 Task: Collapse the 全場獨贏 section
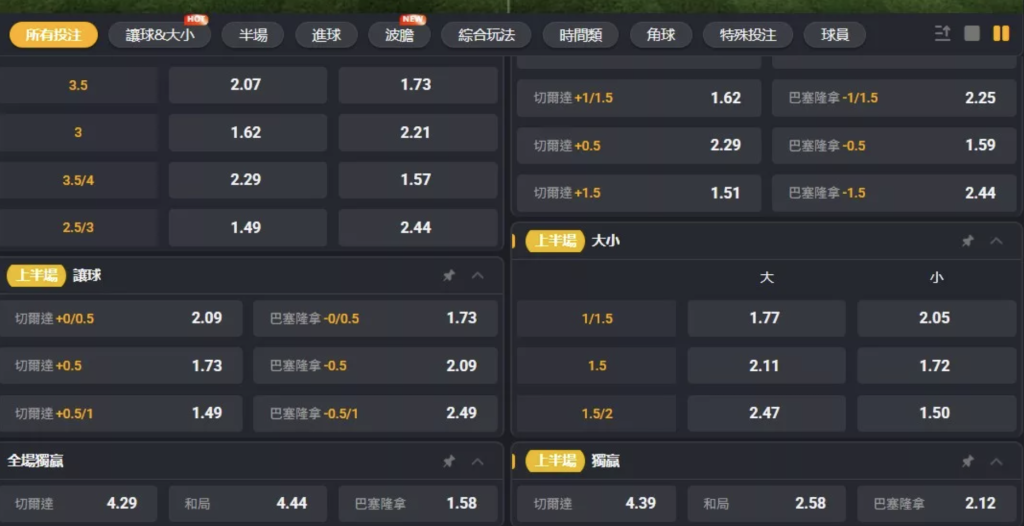[x=478, y=461]
